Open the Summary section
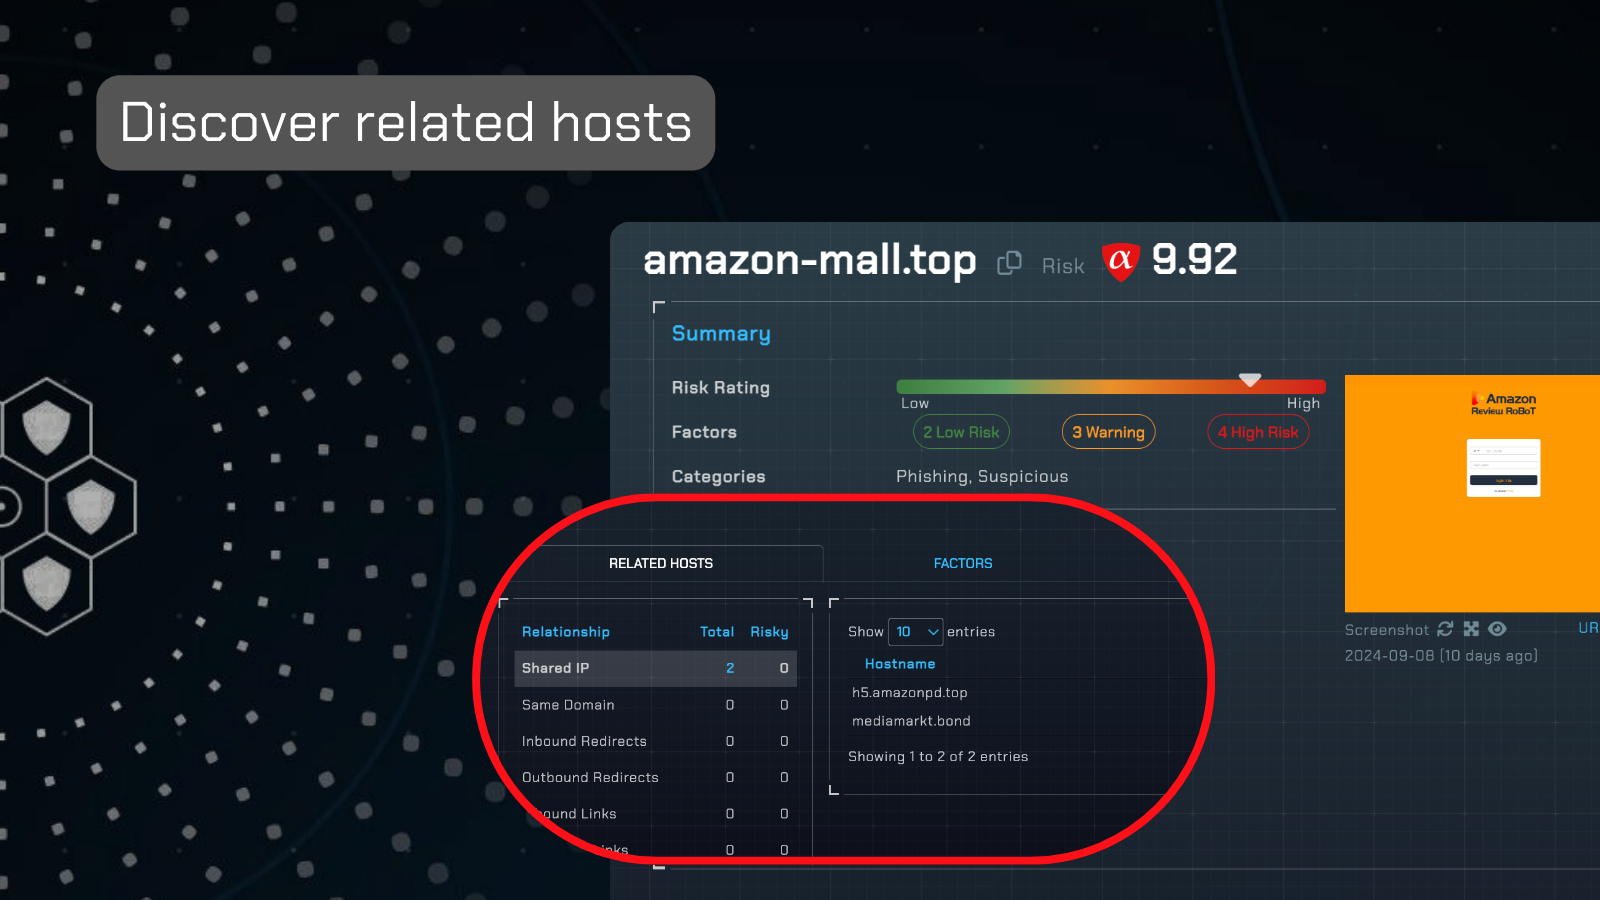Screen dimensions: 1600x900 (x=720, y=333)
